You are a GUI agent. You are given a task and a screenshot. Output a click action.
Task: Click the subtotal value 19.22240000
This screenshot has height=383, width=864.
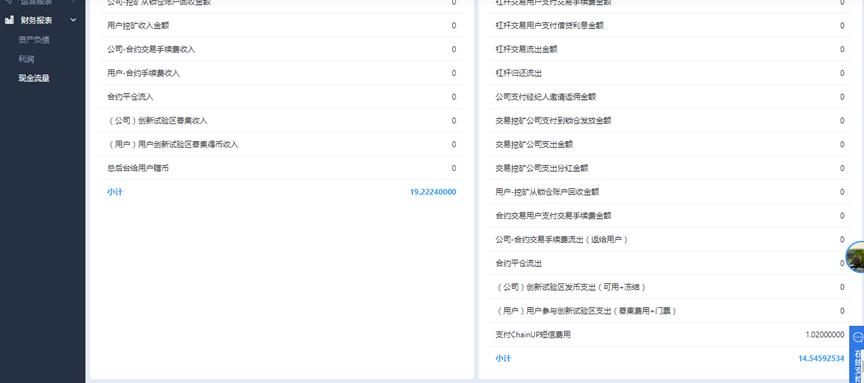point(433,192)
